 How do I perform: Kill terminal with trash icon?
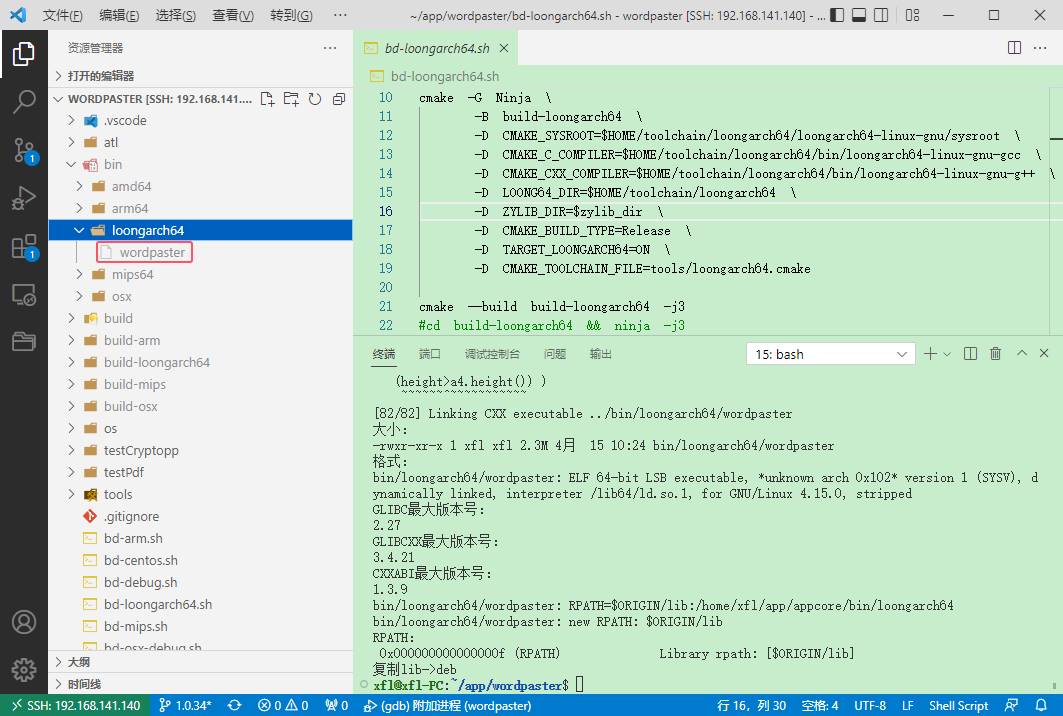pos(995,354)
